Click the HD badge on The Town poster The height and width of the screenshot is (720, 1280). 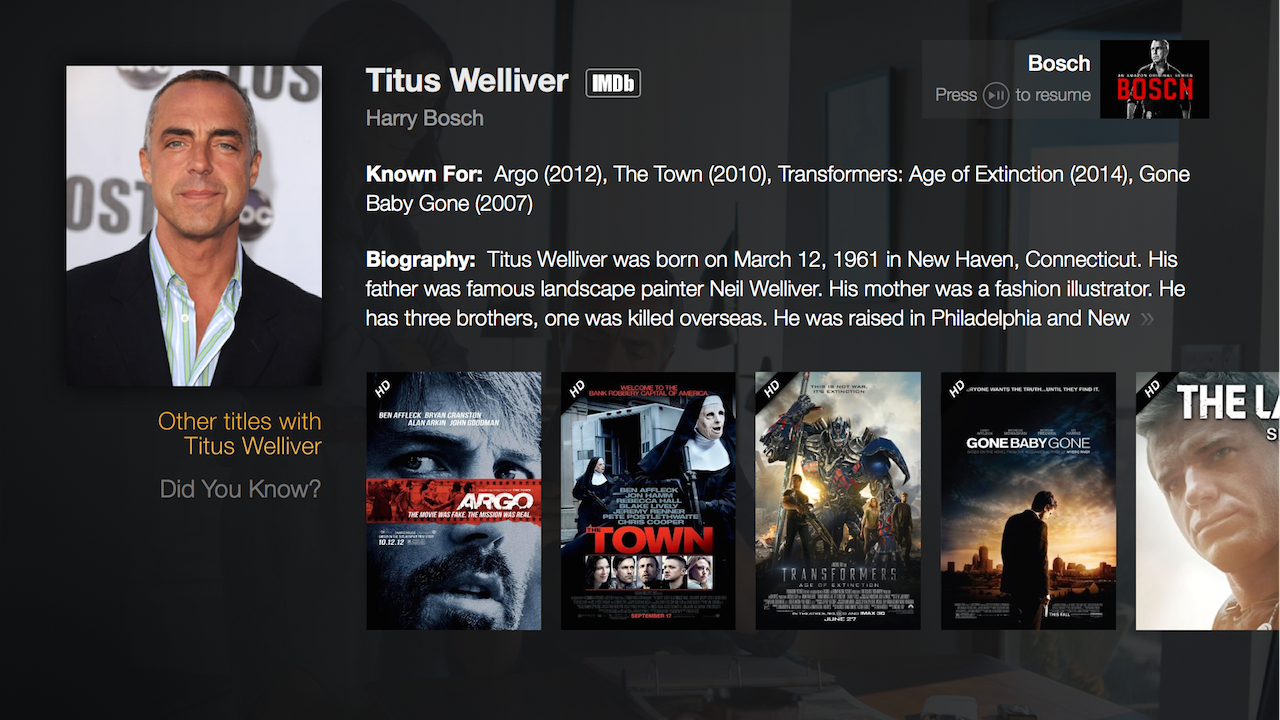coord(576,388)
